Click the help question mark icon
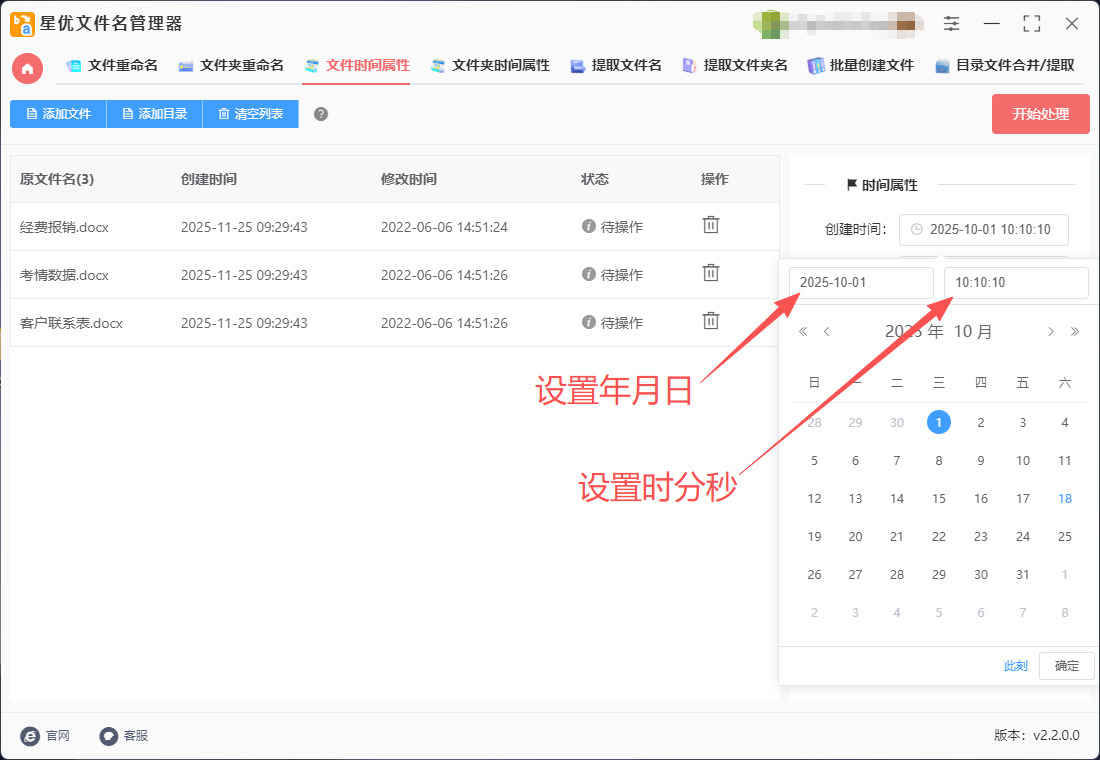Image resolution: width=1100 pixels, height=760 pixels. coord(320,114)
